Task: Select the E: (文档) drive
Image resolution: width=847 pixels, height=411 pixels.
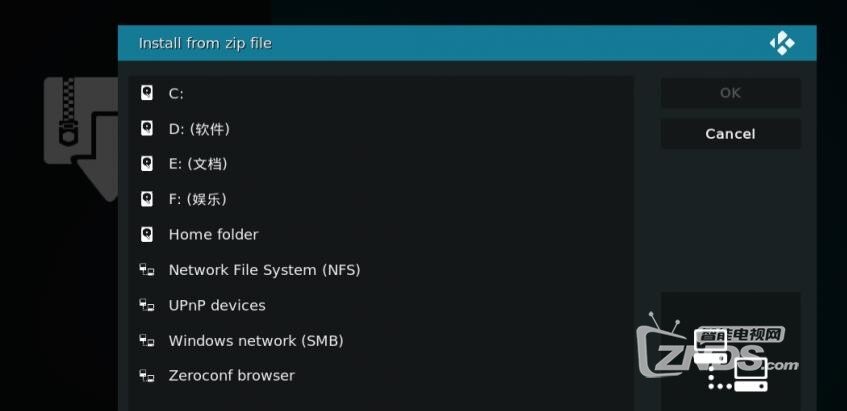Action: (x=381, y=164)
